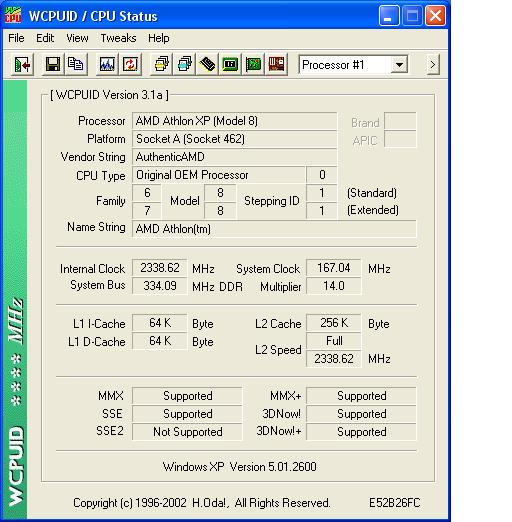Image resolution: width=512 pixels, height=522 pixels.
Task: Click the CPU Type value 0
Action: [322, 175]
